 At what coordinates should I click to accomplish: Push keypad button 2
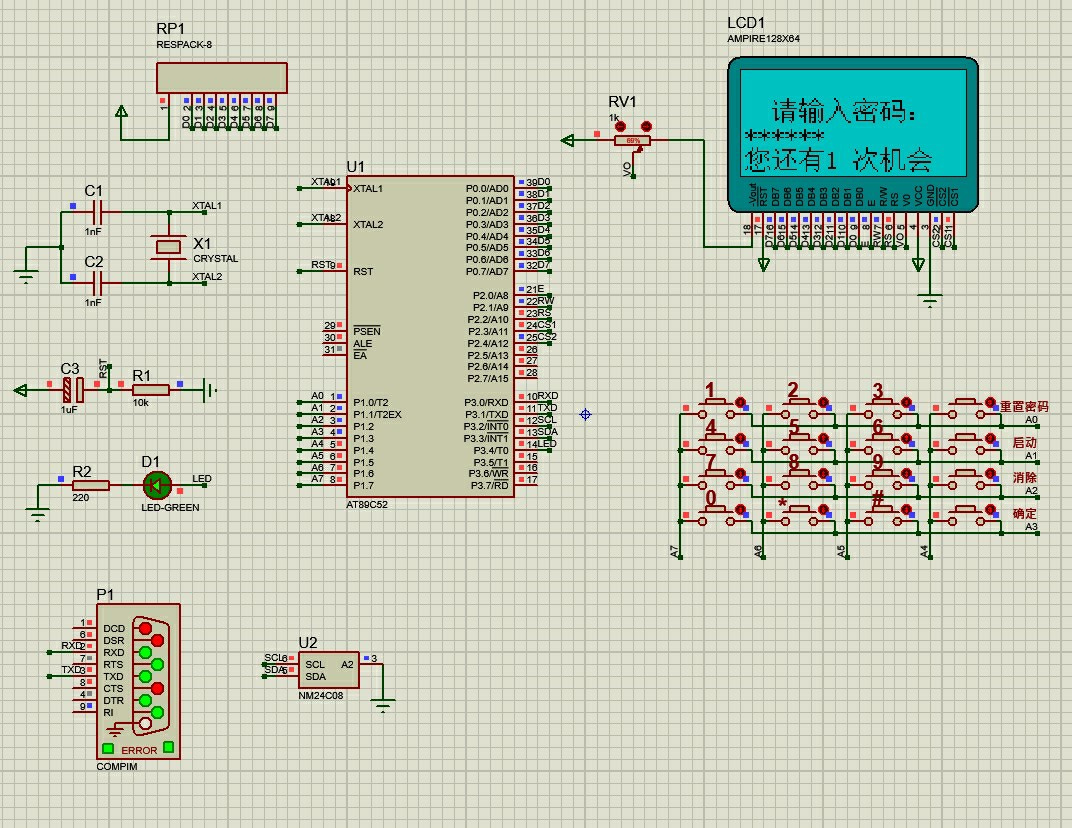tap(799, 408)
